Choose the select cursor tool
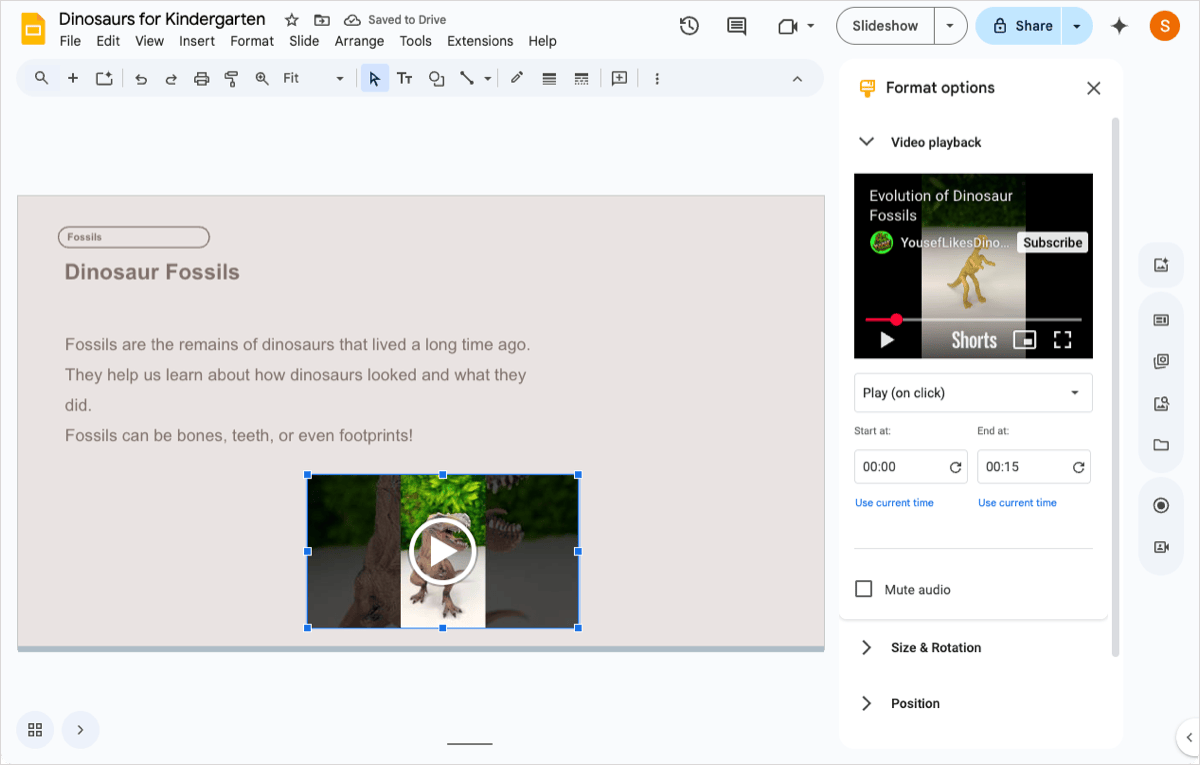Screen dimensions: 1200x765 point(374,78)
